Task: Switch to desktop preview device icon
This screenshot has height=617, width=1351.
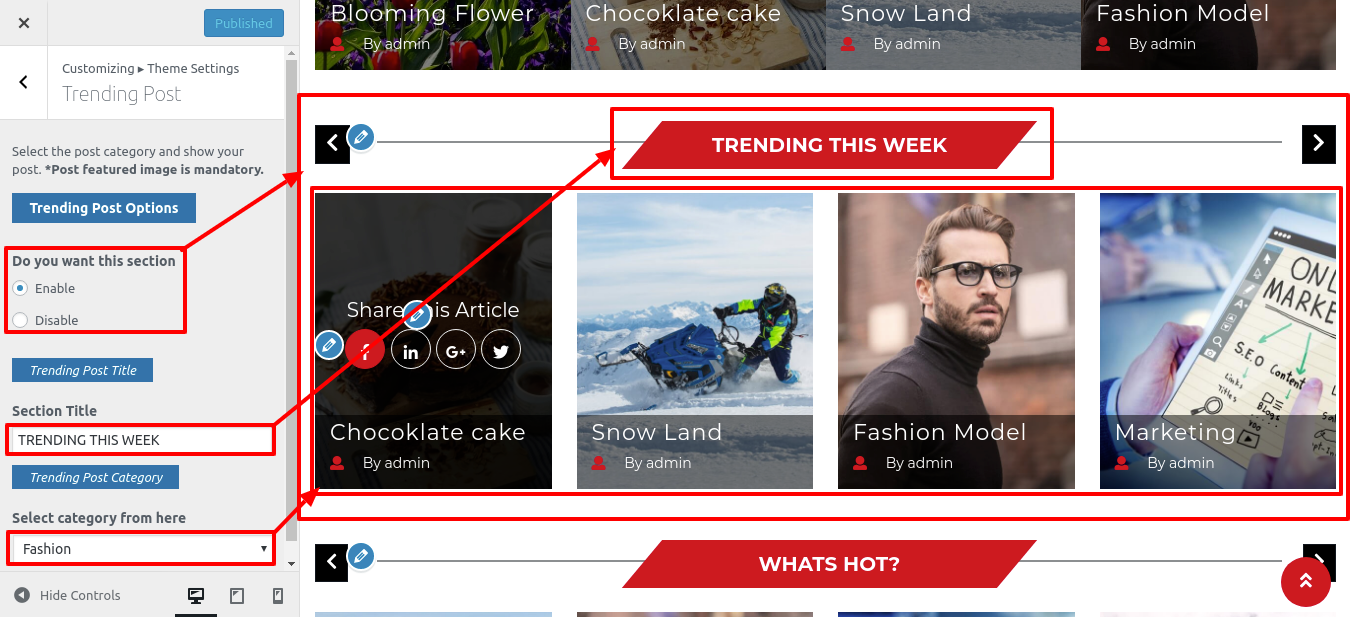Action: tap(196, 596)
